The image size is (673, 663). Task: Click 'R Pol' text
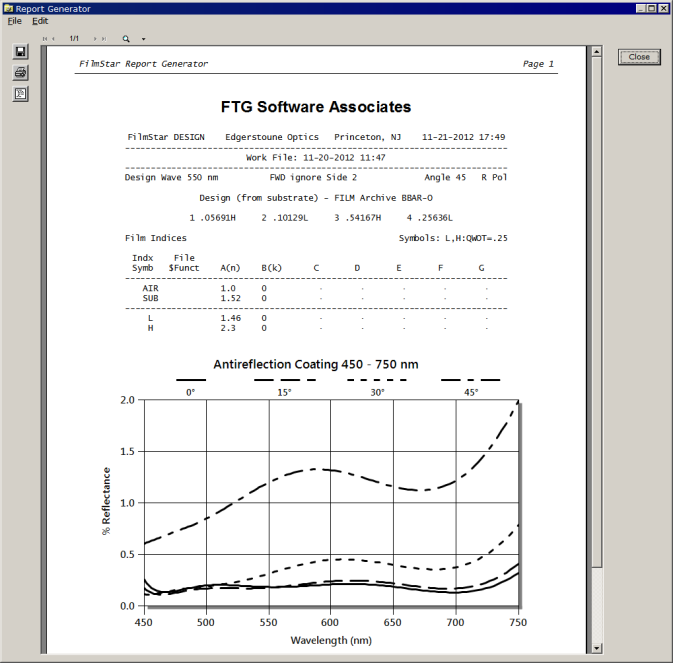494,177
